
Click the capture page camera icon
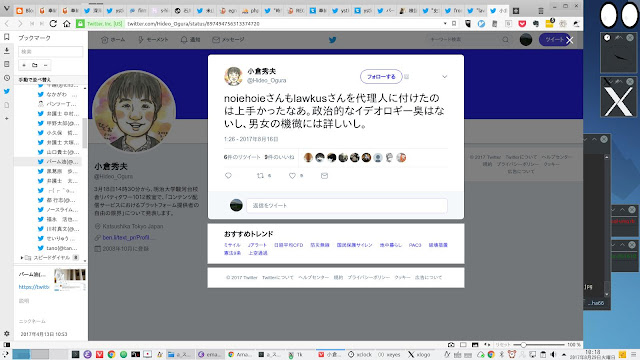[451, 345]
